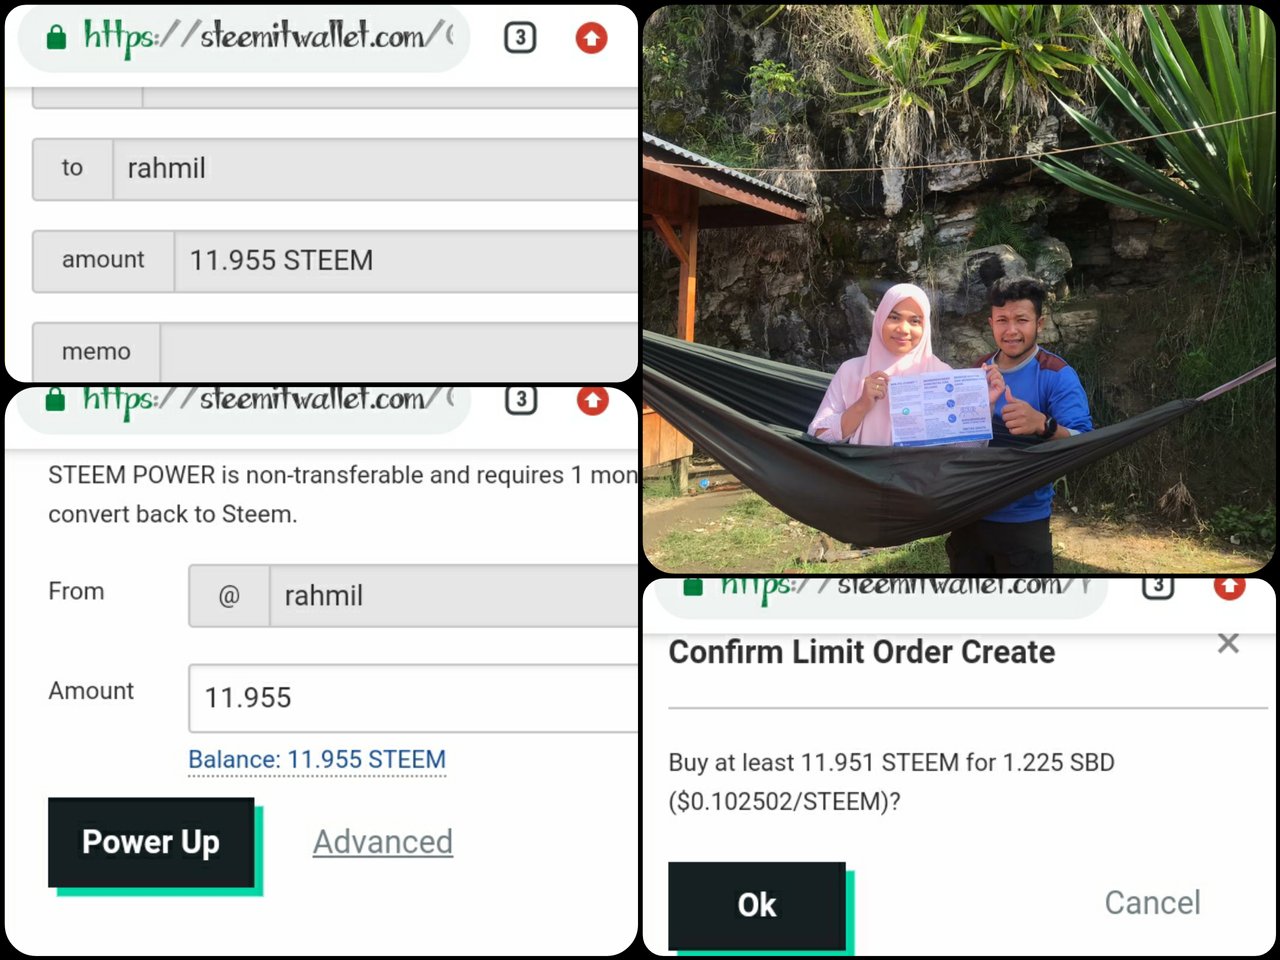Open the hammock photo of two people
1280x960 pixels.
(x=959, y=289)
